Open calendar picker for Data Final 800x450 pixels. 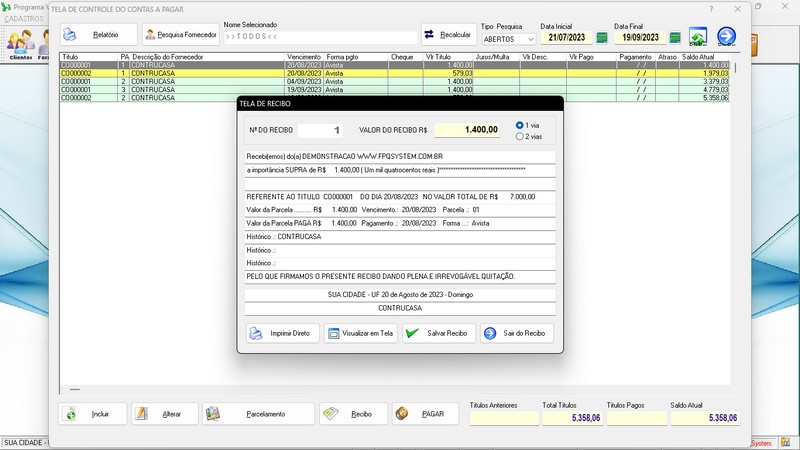point(675,38)
